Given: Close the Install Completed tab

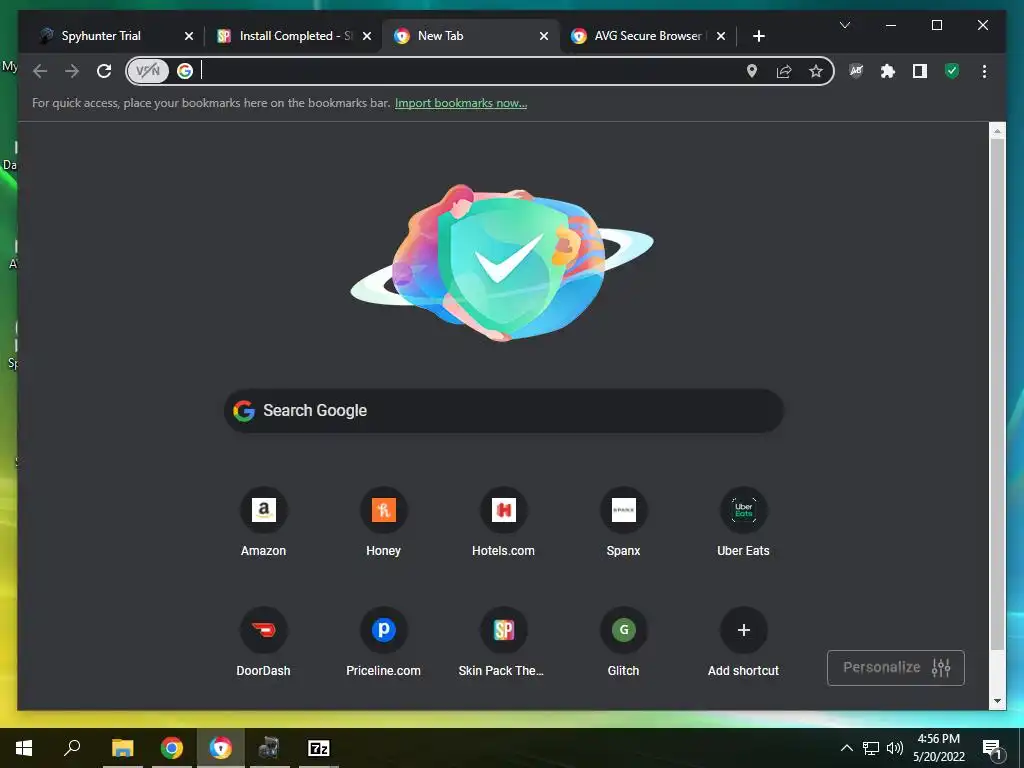Looking at the screenshot, I should point(367,37).
